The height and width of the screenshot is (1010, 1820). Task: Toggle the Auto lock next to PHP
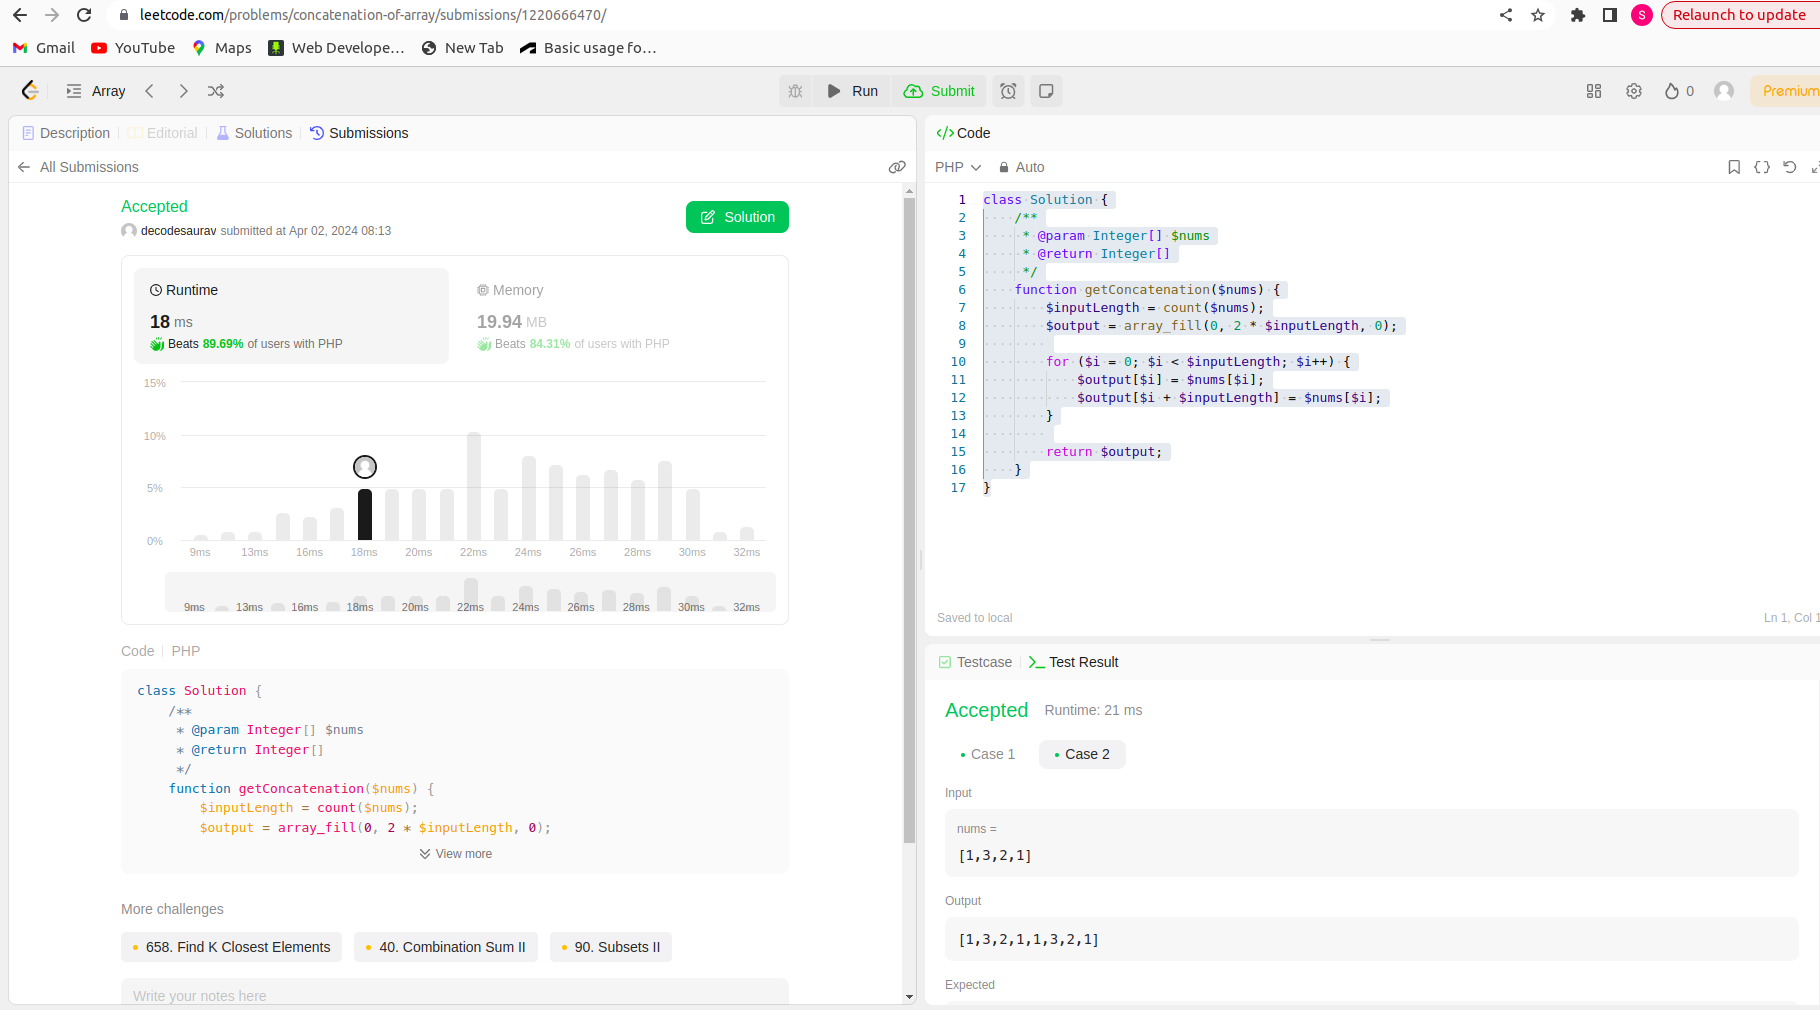pyautogui.click(x=1020, y=167)
